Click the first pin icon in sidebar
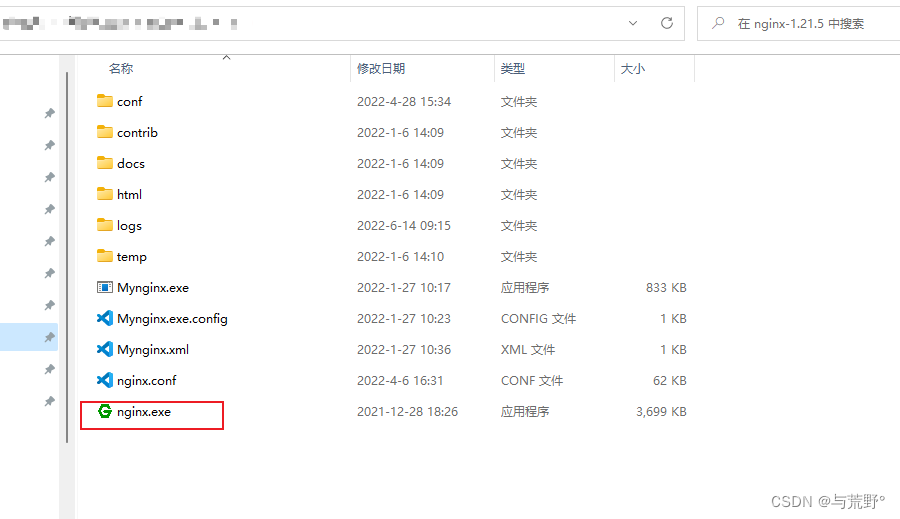 tap(49, 114)
